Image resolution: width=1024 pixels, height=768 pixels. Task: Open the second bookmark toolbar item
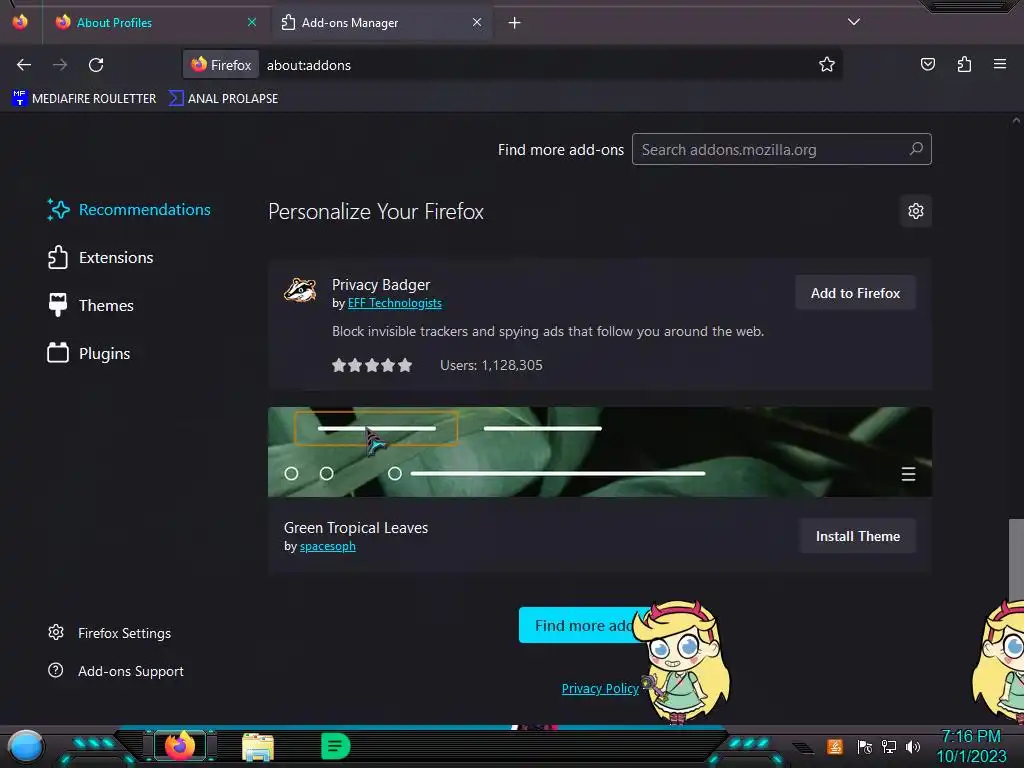[x=223, y=99]
